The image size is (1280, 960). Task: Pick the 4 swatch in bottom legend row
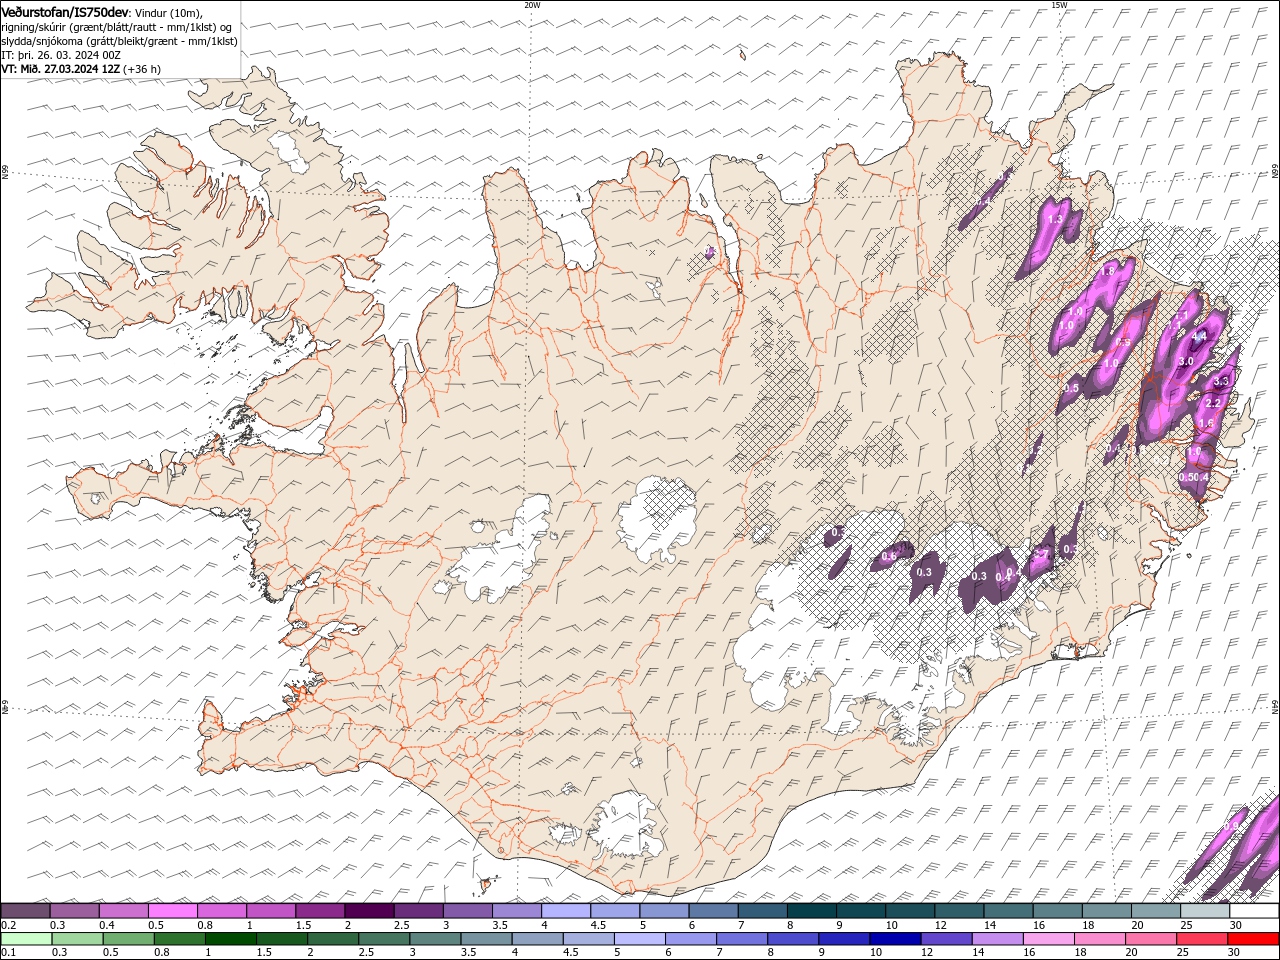pos(537,939)
